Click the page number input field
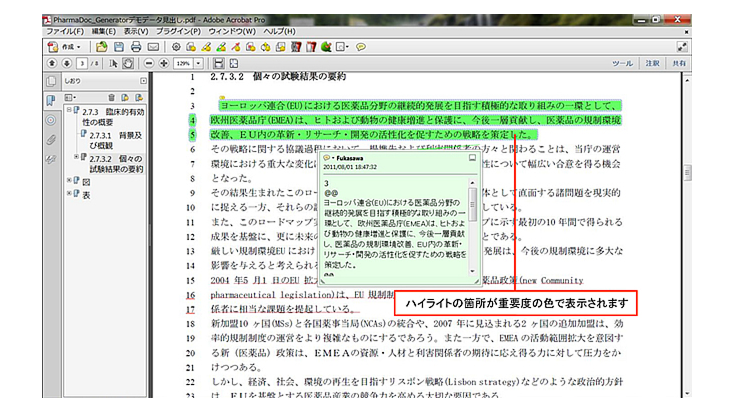 pyautogui.click(x=84, y=63)
